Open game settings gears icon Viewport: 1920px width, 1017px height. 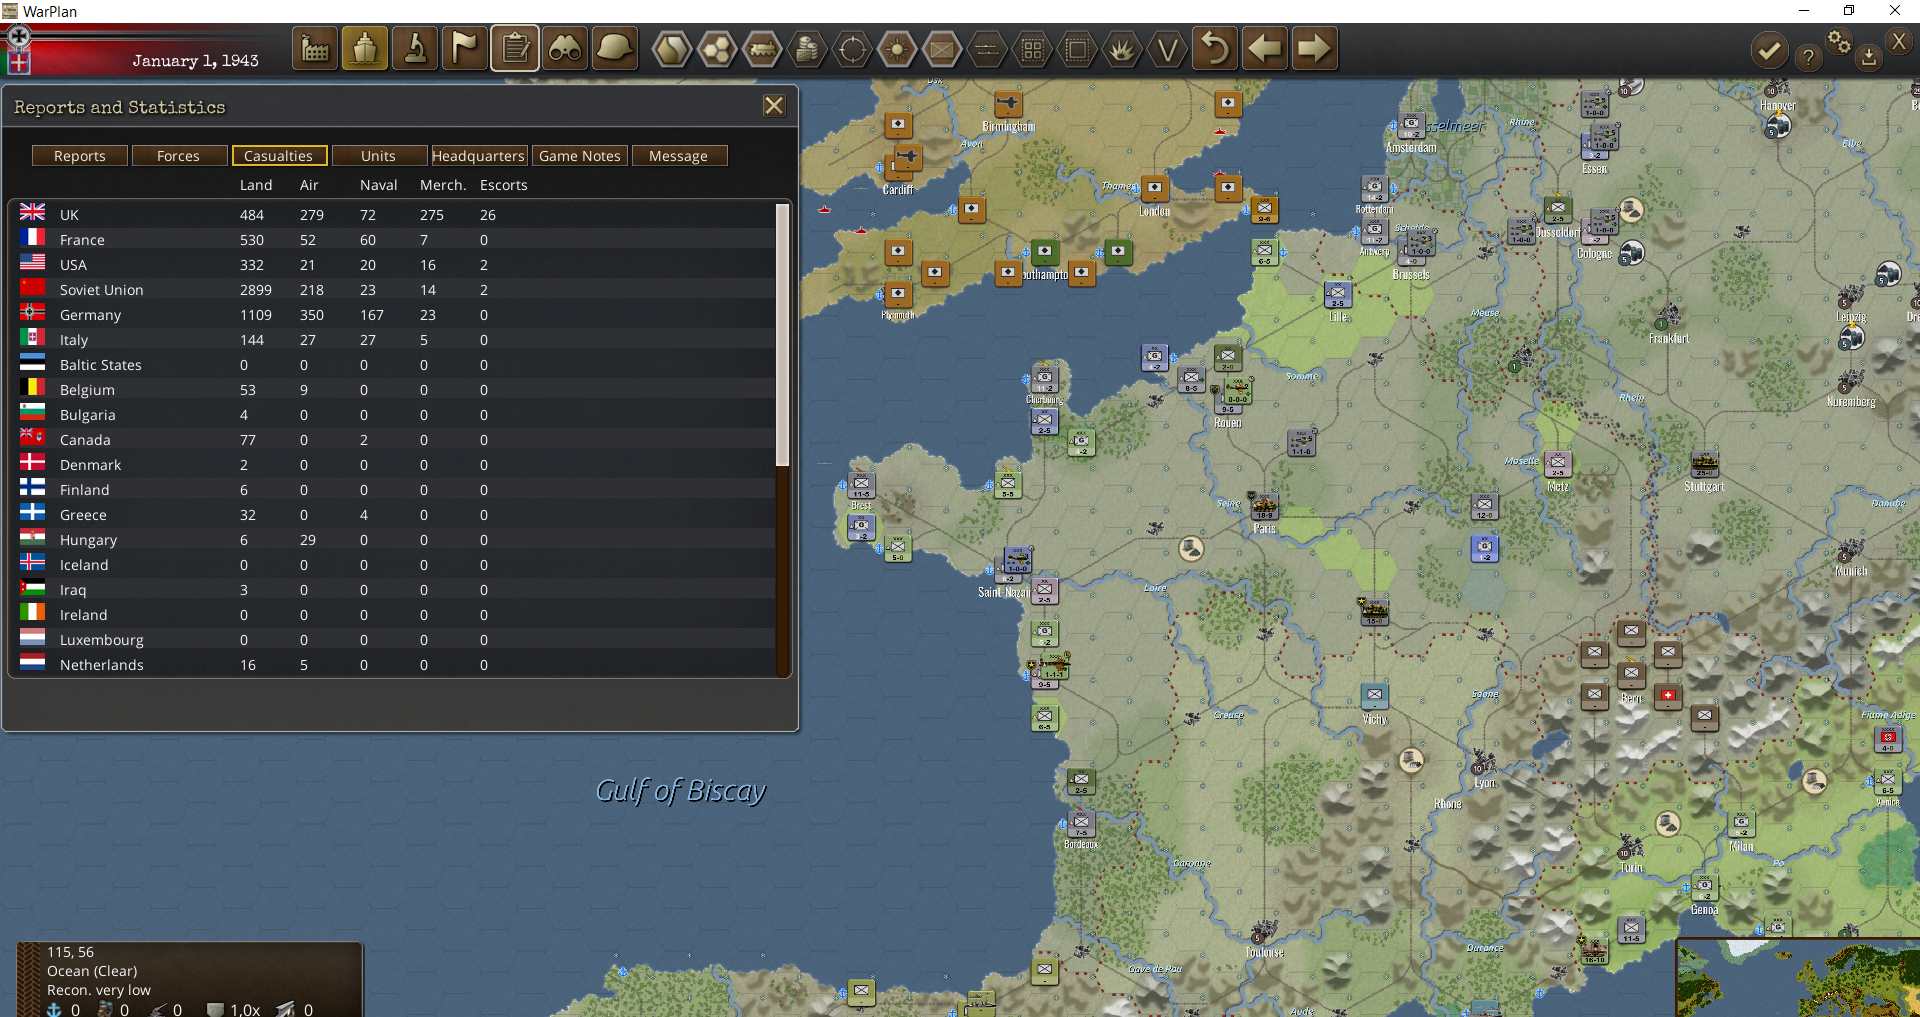click(1840, 42)
